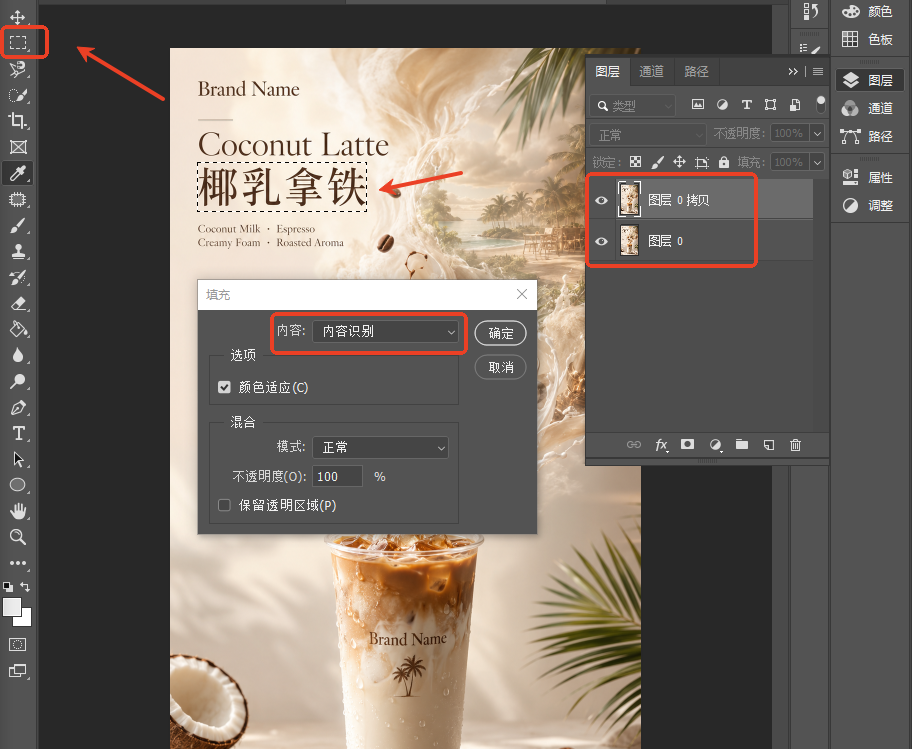Open the 模式 blend mode dropdown

(x=380, y=448)
